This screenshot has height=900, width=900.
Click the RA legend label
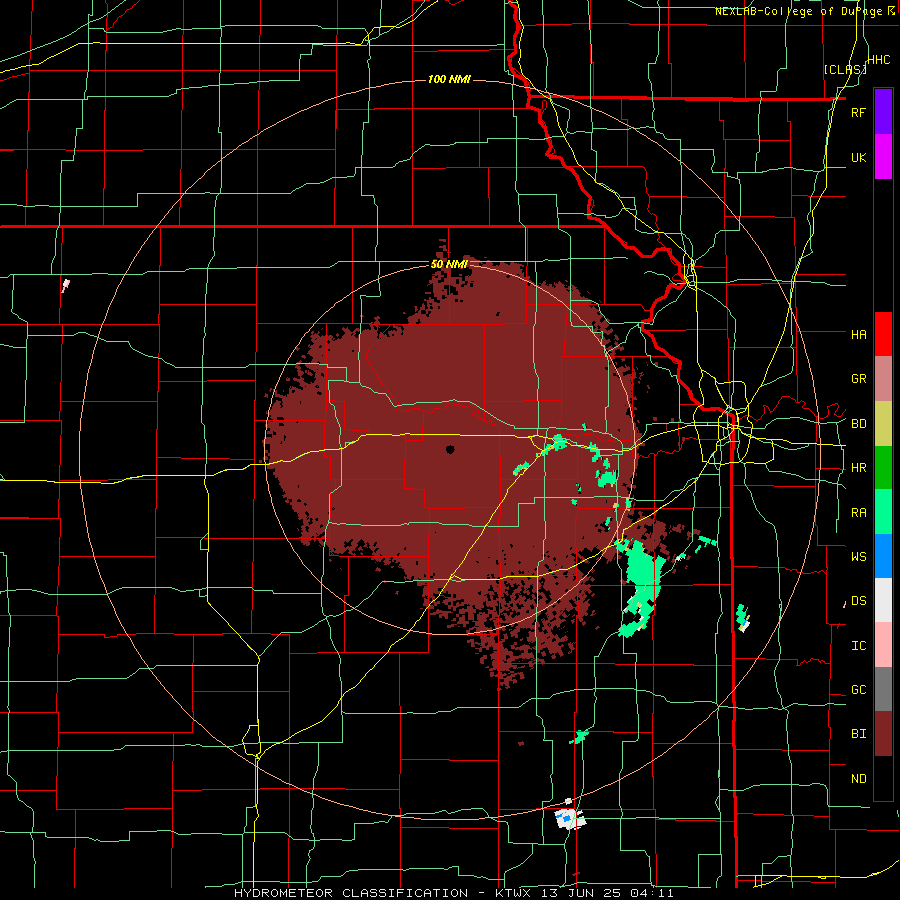pyautogui.click(x=858, y=513)
